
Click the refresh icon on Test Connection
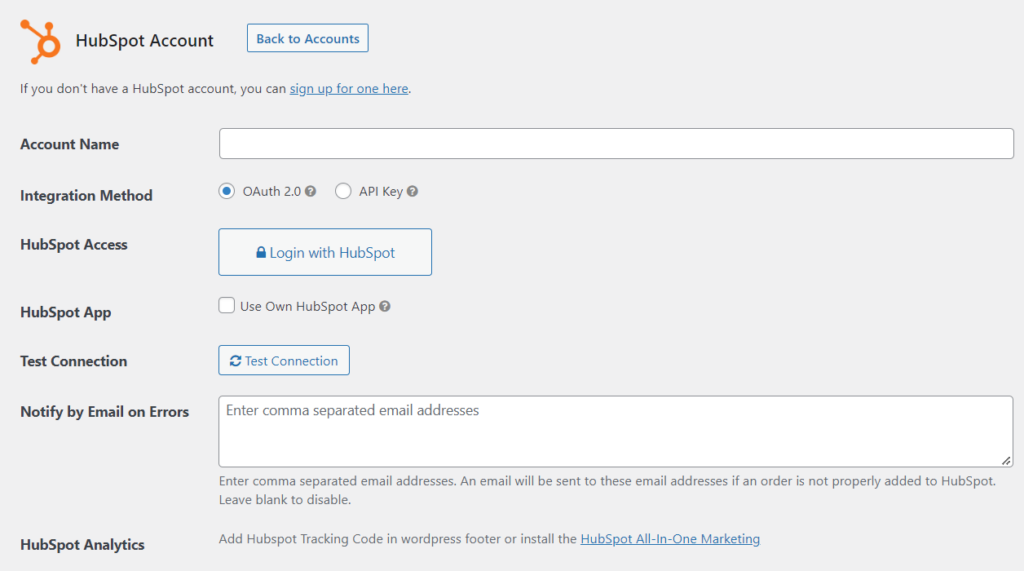coord(236,361)
